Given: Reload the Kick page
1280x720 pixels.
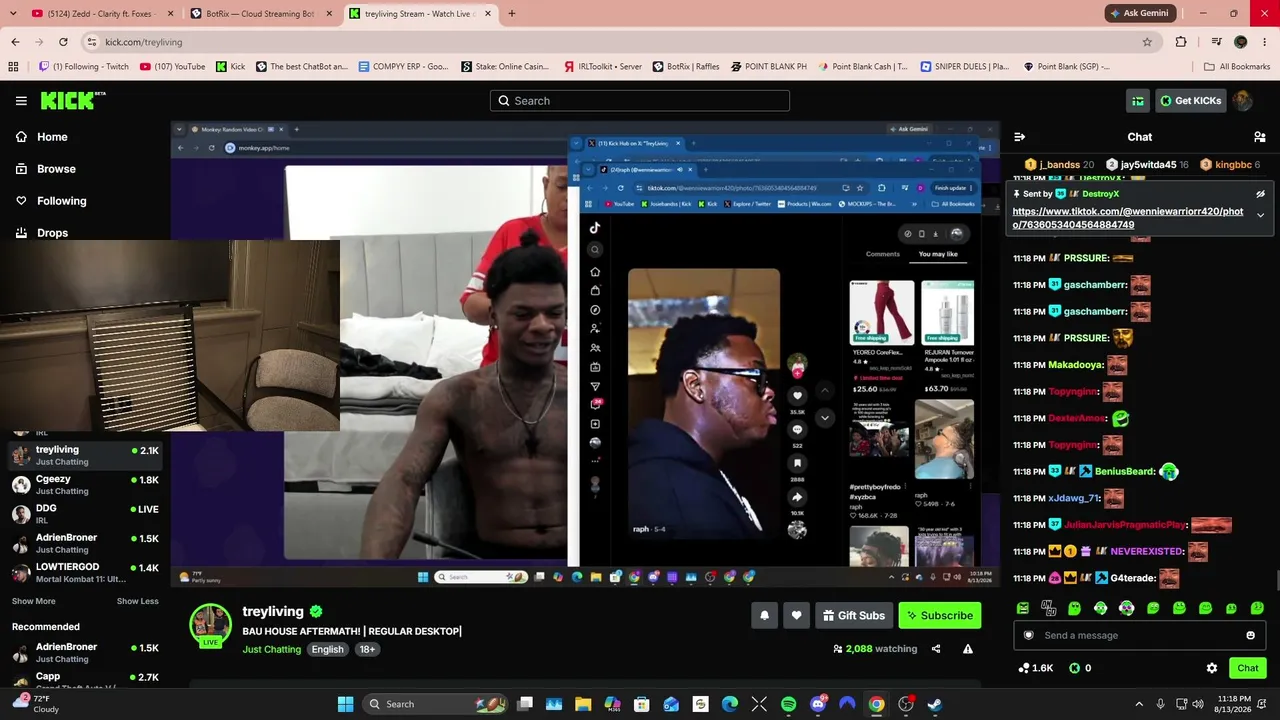Looking at the screenshot, I should click(63, 42).
